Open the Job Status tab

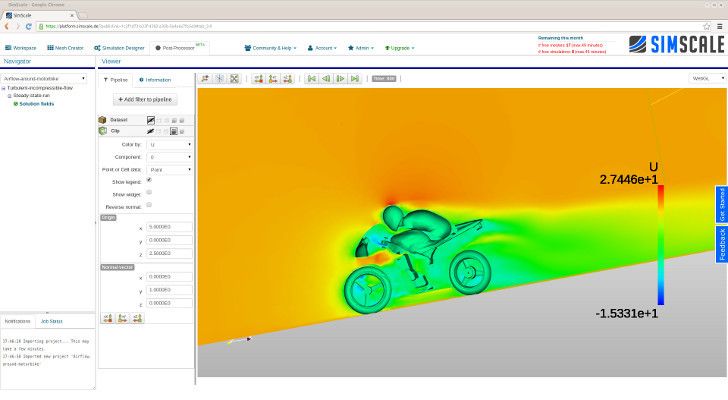click(x=52, y=321)
